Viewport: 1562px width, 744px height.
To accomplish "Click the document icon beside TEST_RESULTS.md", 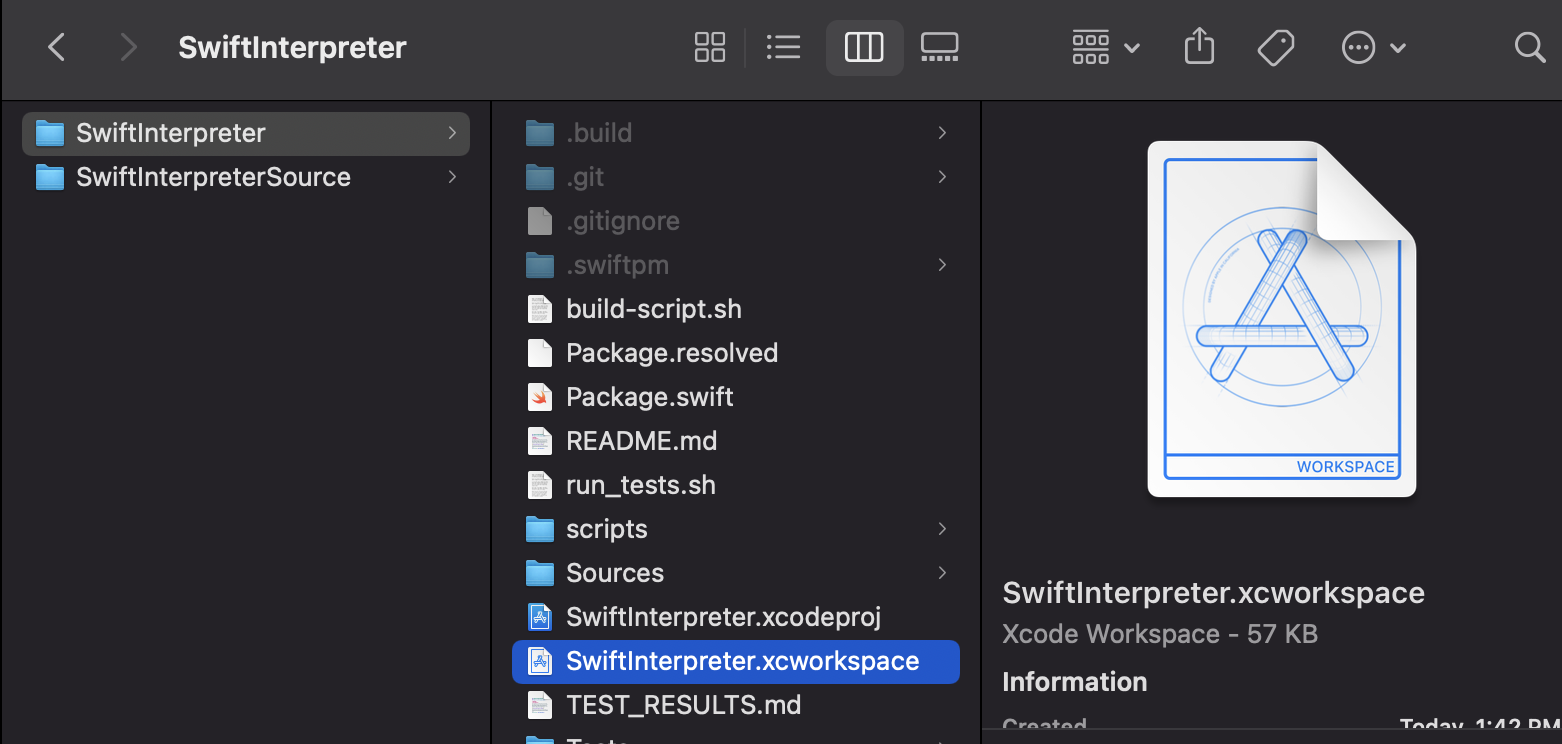I will point(540,705).
